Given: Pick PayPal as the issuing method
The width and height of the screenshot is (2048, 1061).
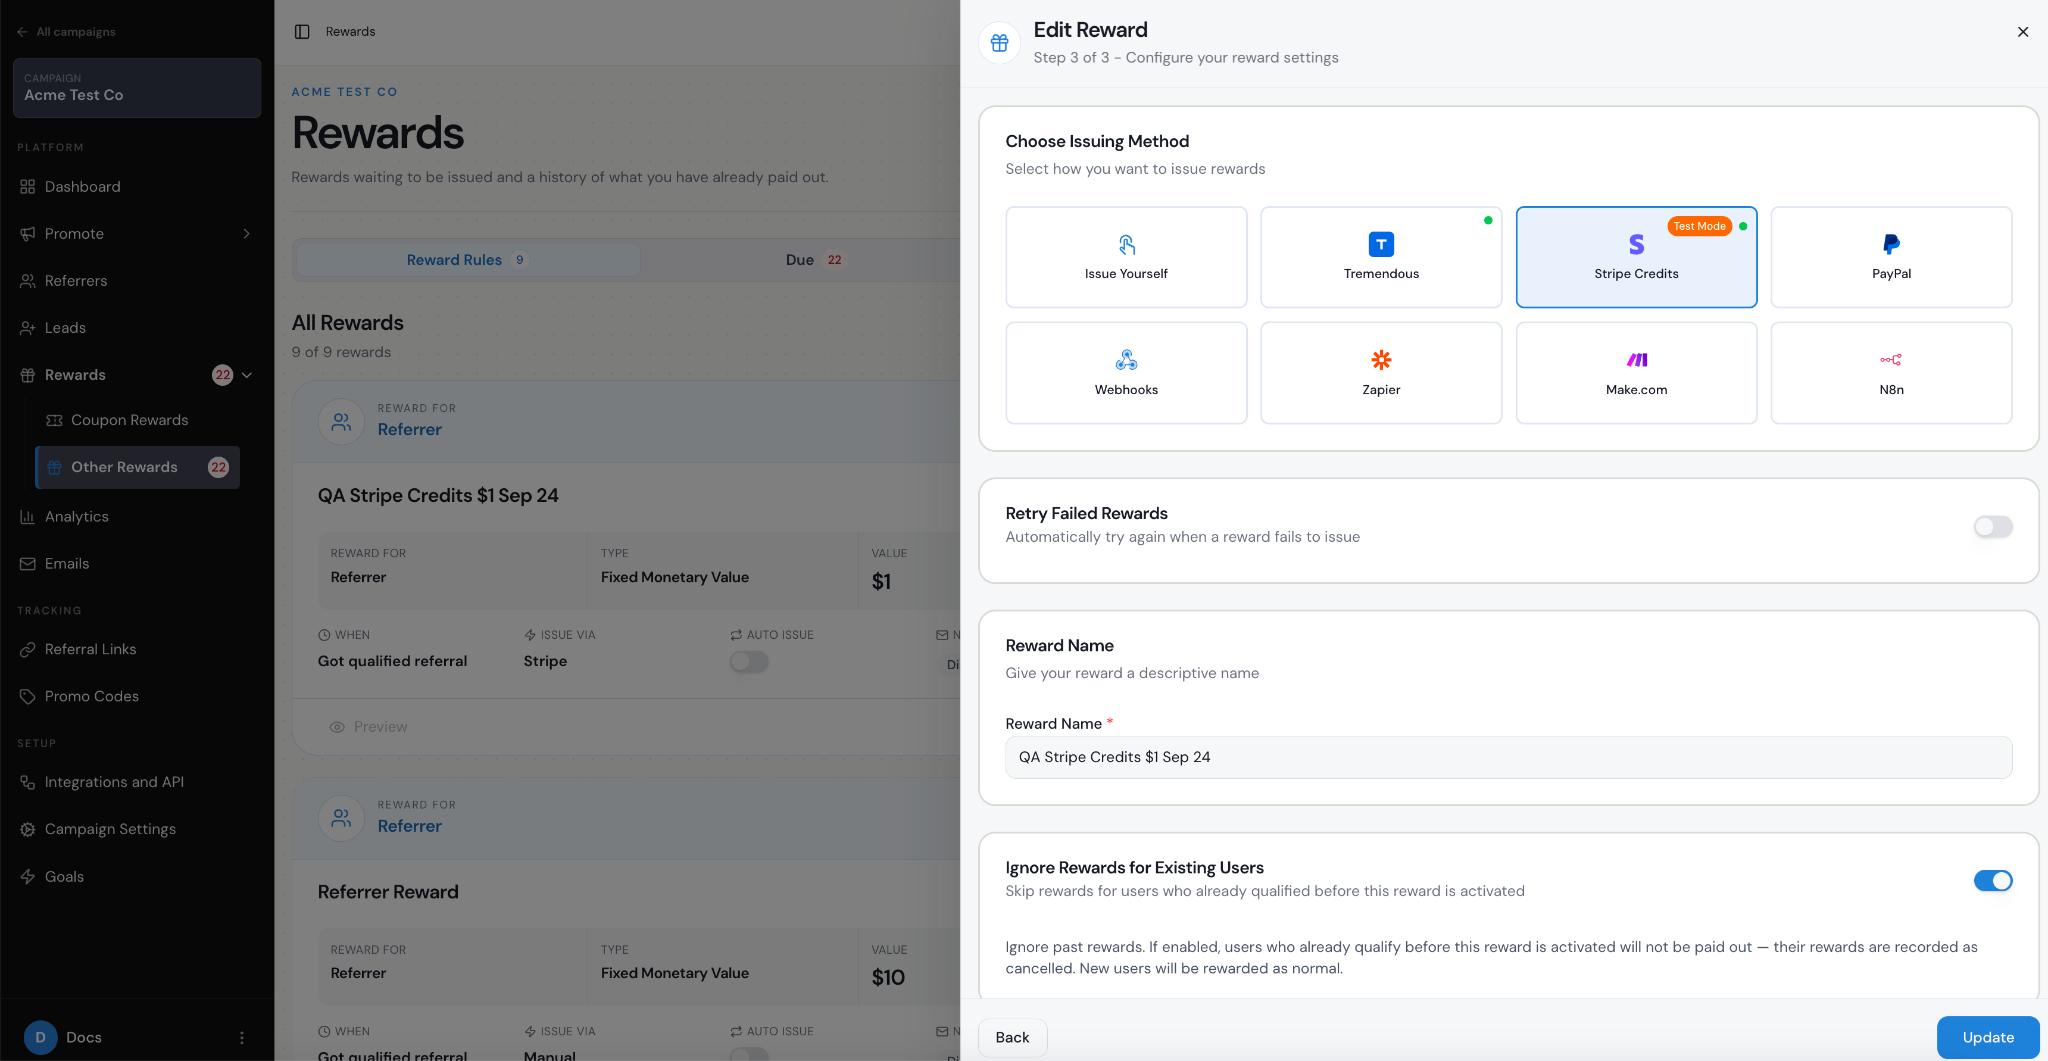Looking at the screenshot, I should [x=1891, y=257].
